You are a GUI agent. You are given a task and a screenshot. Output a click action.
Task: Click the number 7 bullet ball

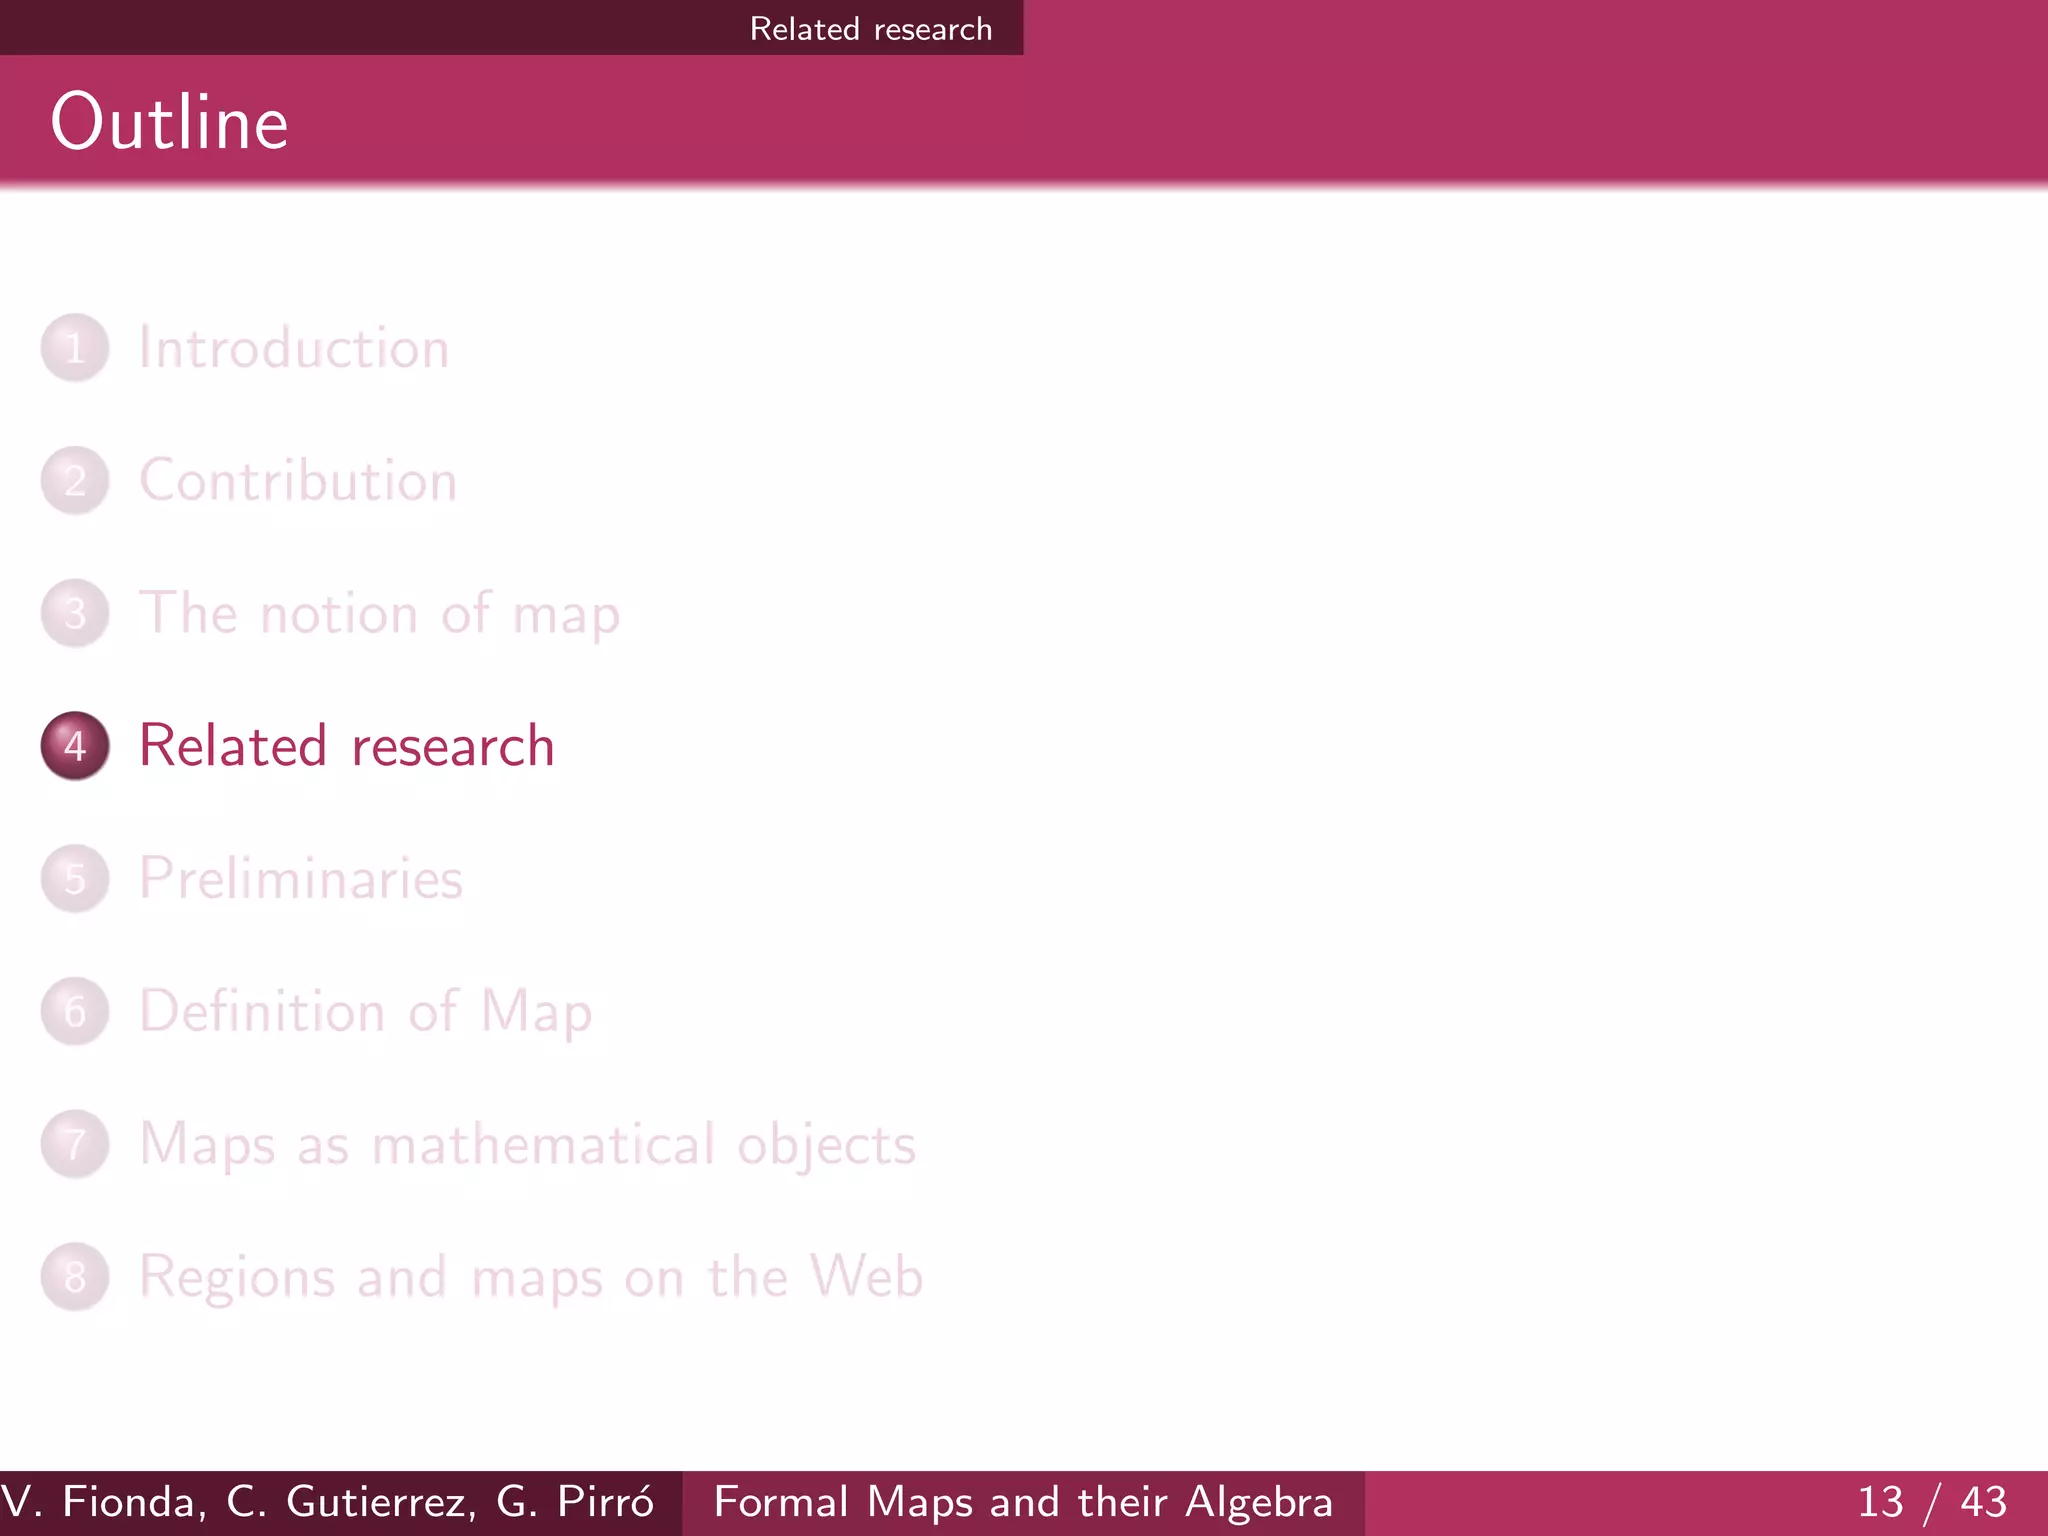(x=75, y=1144)
